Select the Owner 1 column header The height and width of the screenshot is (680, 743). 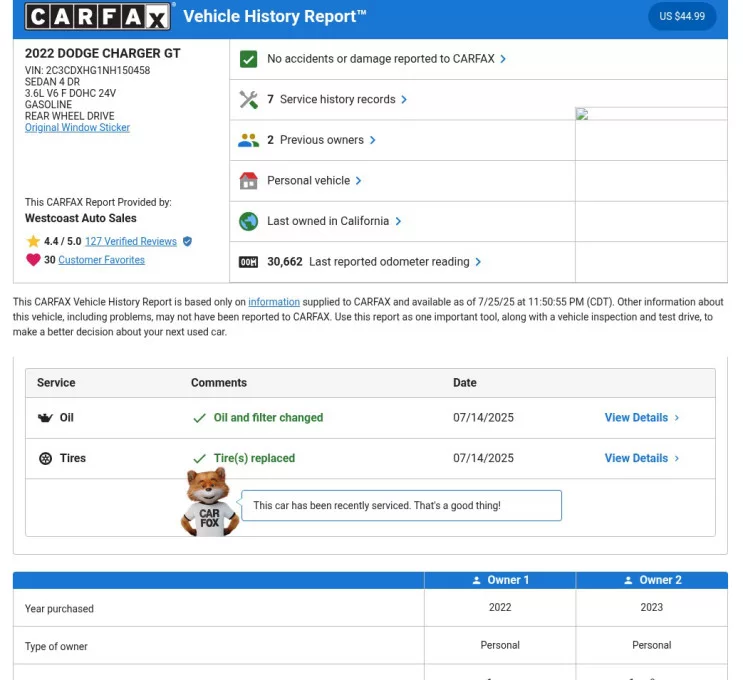pos(500,580)
